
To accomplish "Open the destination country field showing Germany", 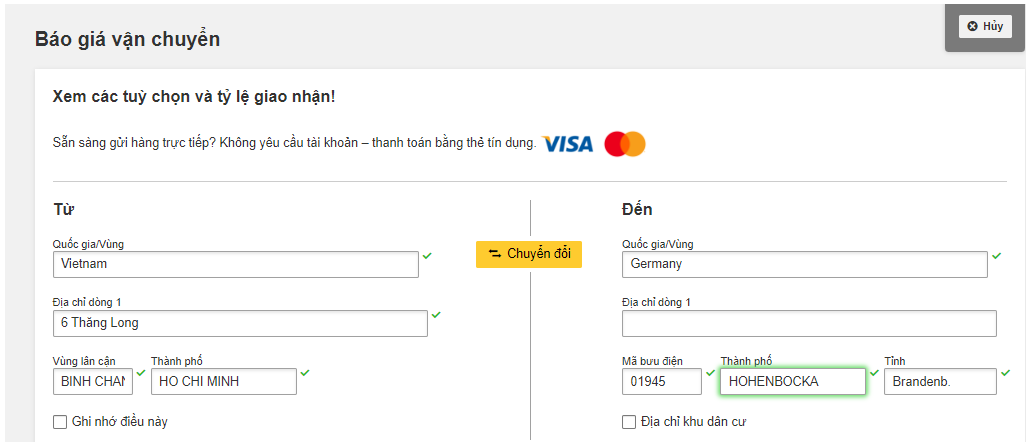I will [805, 264].
